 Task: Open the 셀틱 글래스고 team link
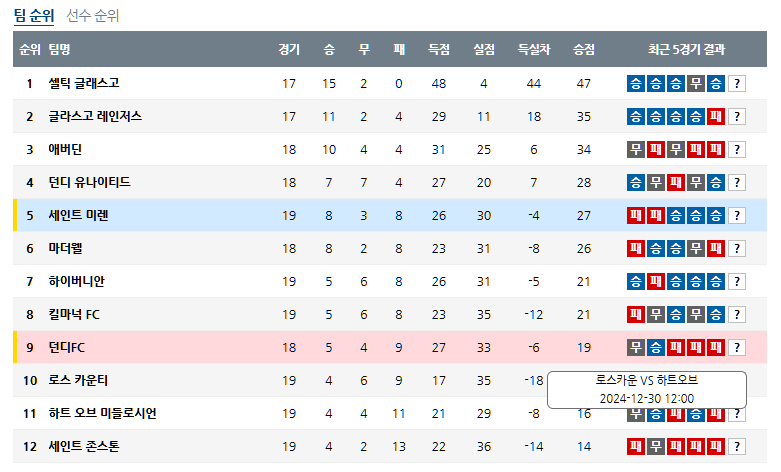pos(84,83)
